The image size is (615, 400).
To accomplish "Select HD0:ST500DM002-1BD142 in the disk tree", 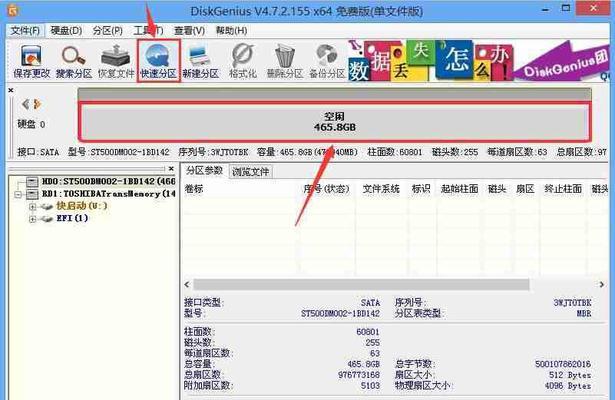I will pos(109,181).
